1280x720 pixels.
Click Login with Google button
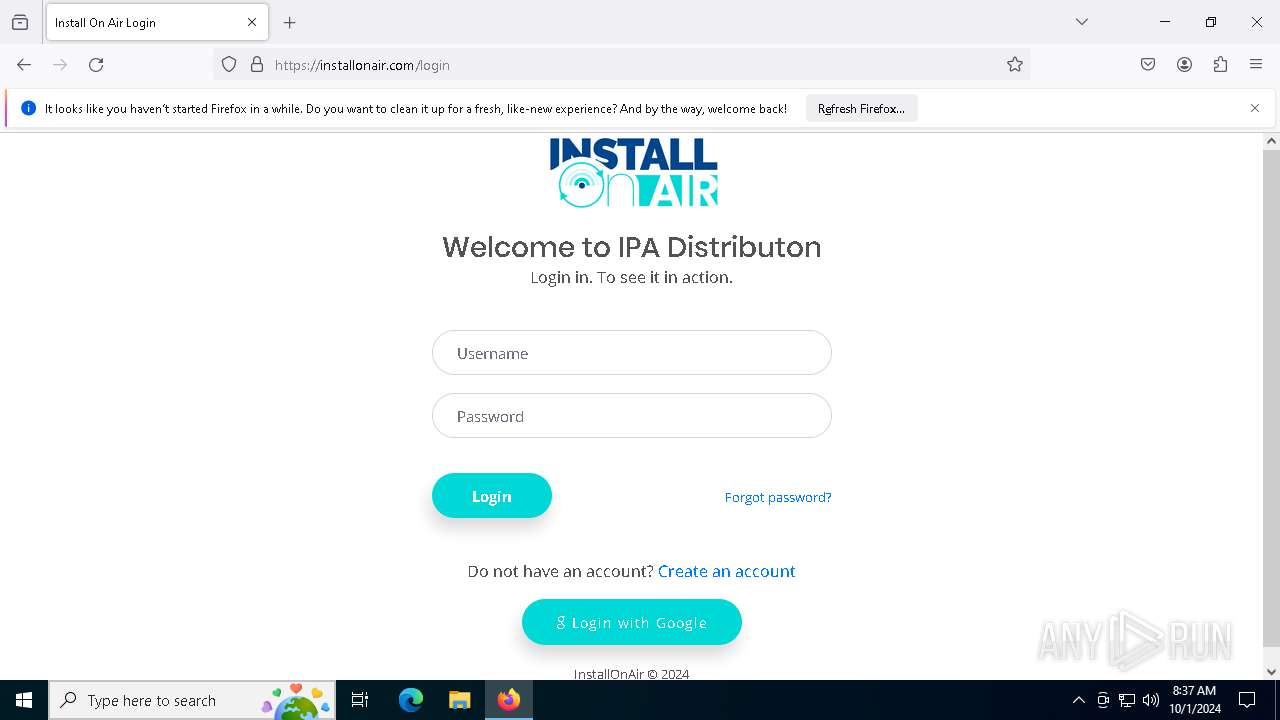click(632, 622)
